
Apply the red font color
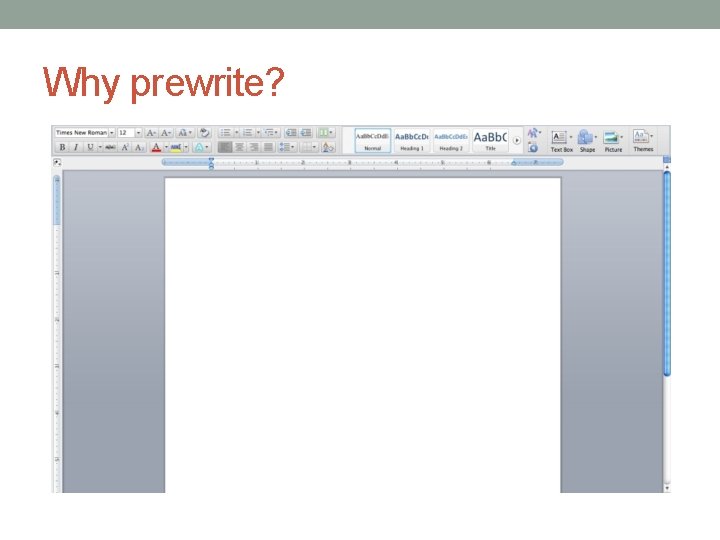click(156, 147)
